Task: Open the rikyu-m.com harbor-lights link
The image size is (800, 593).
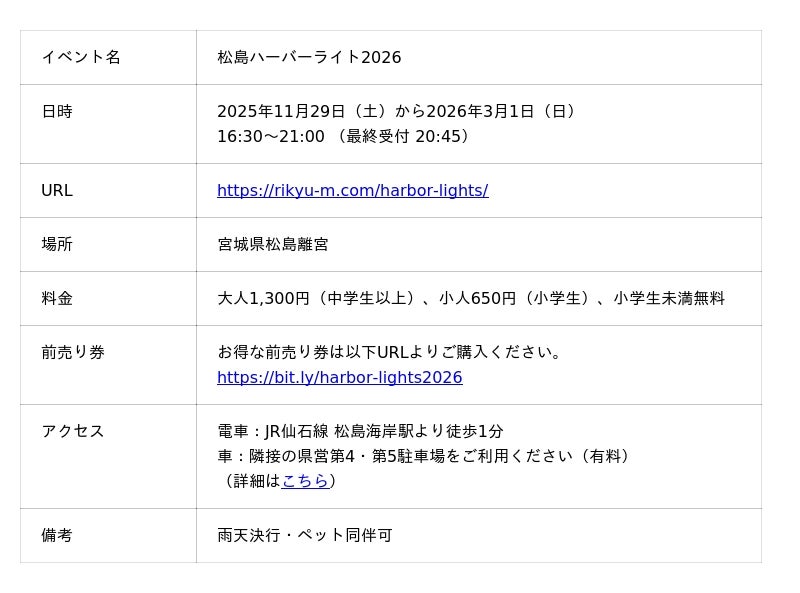Action: point(352,190)
